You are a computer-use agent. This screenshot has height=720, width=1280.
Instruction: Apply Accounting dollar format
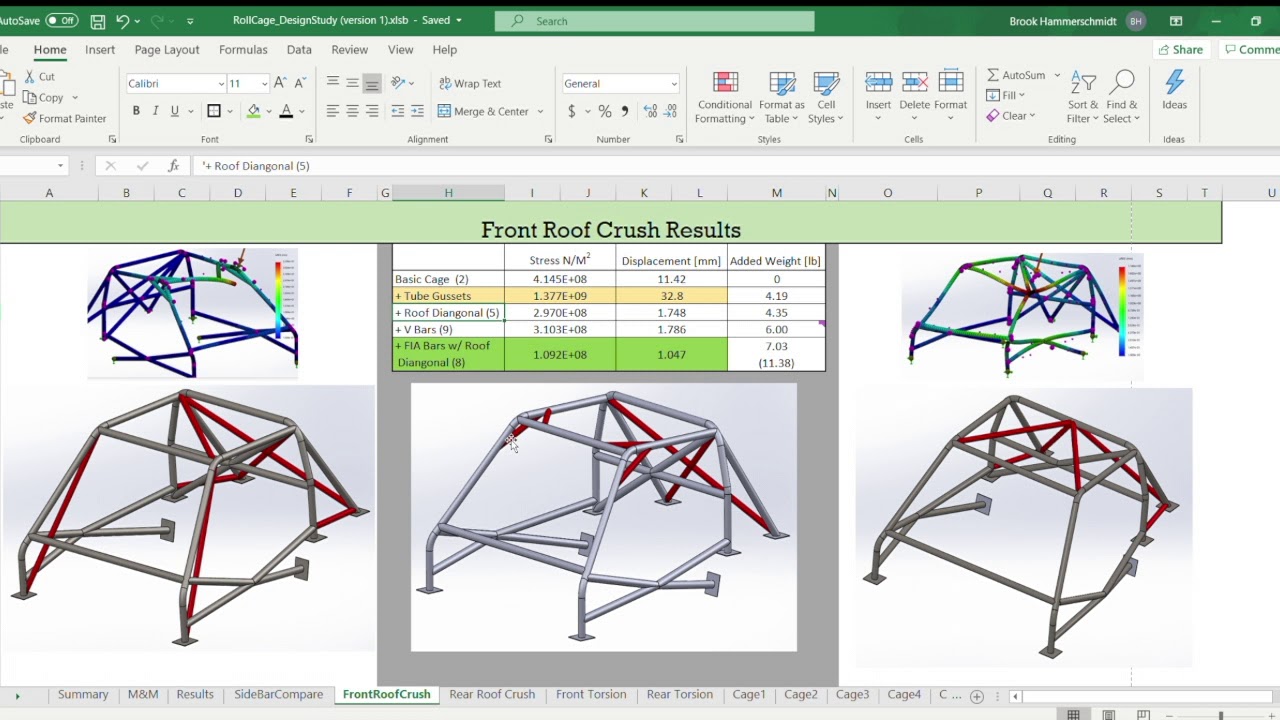coord(572,111)
